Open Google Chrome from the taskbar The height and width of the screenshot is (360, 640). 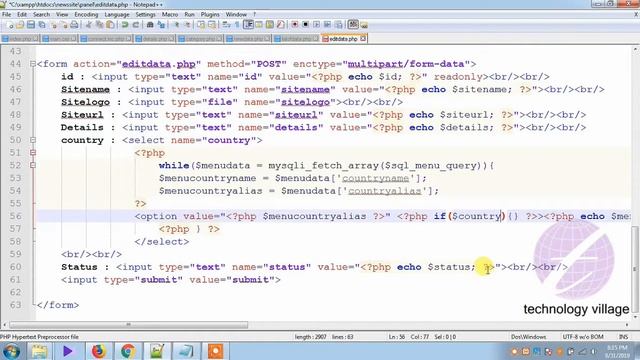[127, 351]
